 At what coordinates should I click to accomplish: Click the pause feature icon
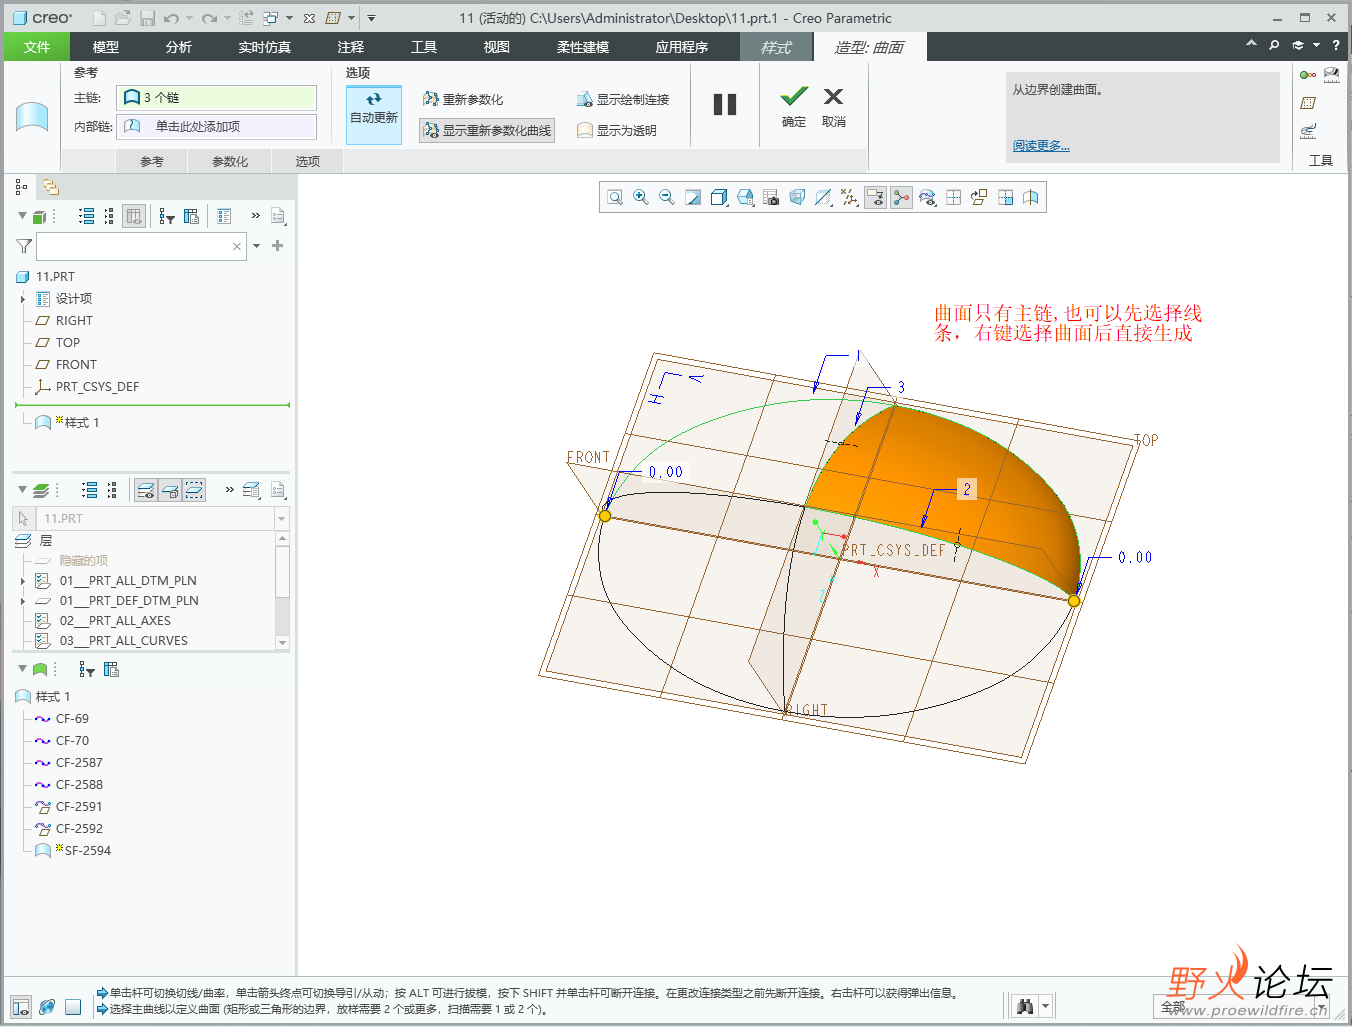(x=725, y=105)
